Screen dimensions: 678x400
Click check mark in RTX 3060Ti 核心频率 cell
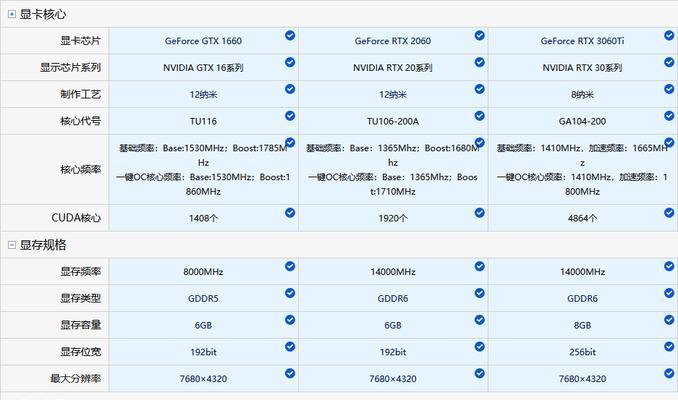point(669,143)
